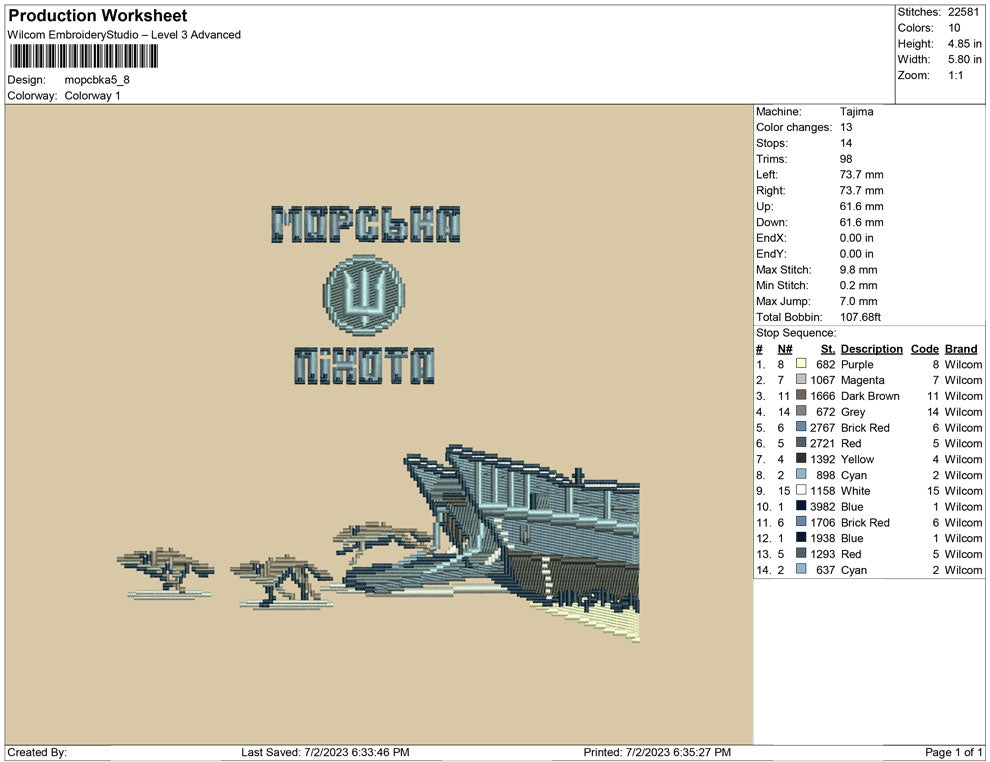Select the color swatch in stop 11

(801, 521)
